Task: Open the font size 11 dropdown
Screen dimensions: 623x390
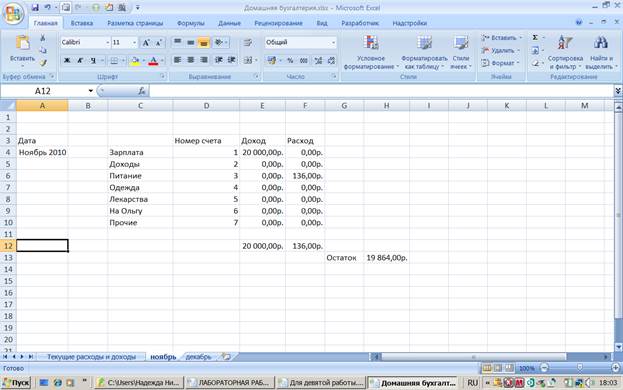Action: click(x=134, y=42)
